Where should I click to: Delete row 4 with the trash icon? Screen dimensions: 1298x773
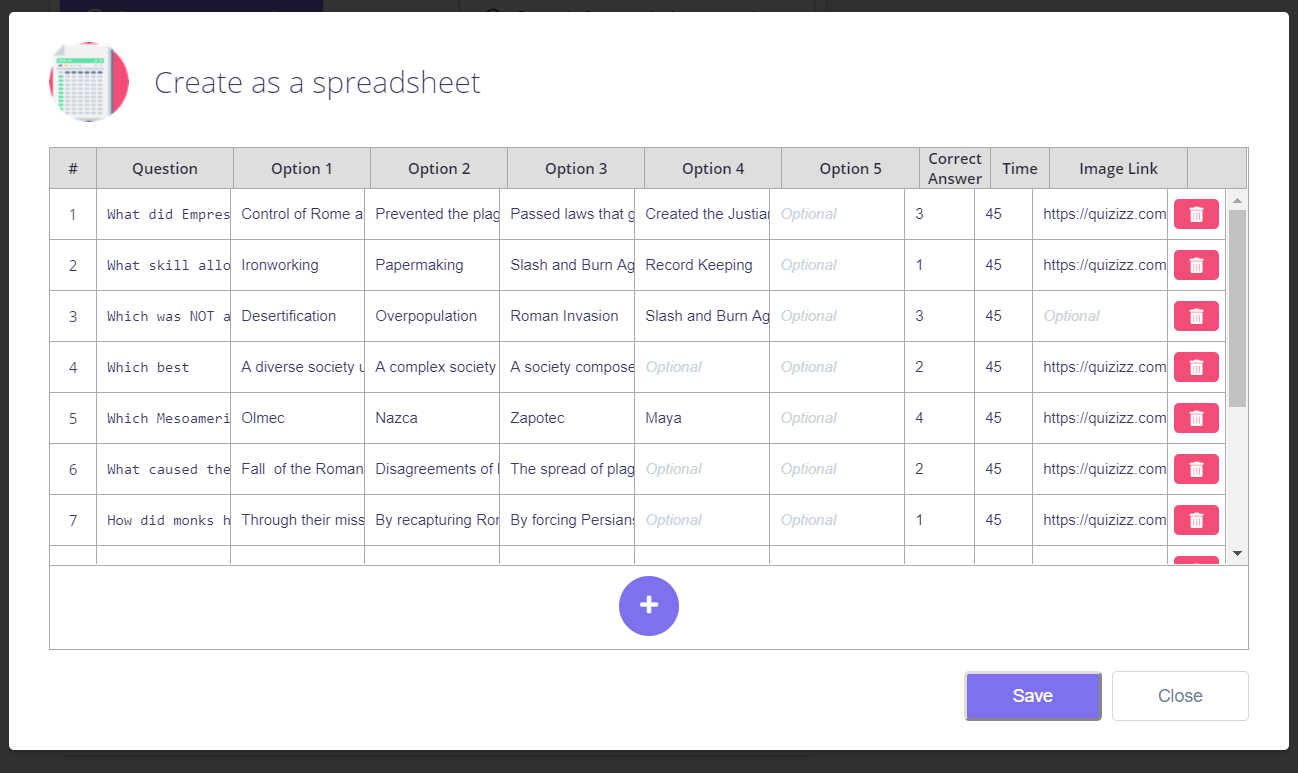(x=1196, y=367)
